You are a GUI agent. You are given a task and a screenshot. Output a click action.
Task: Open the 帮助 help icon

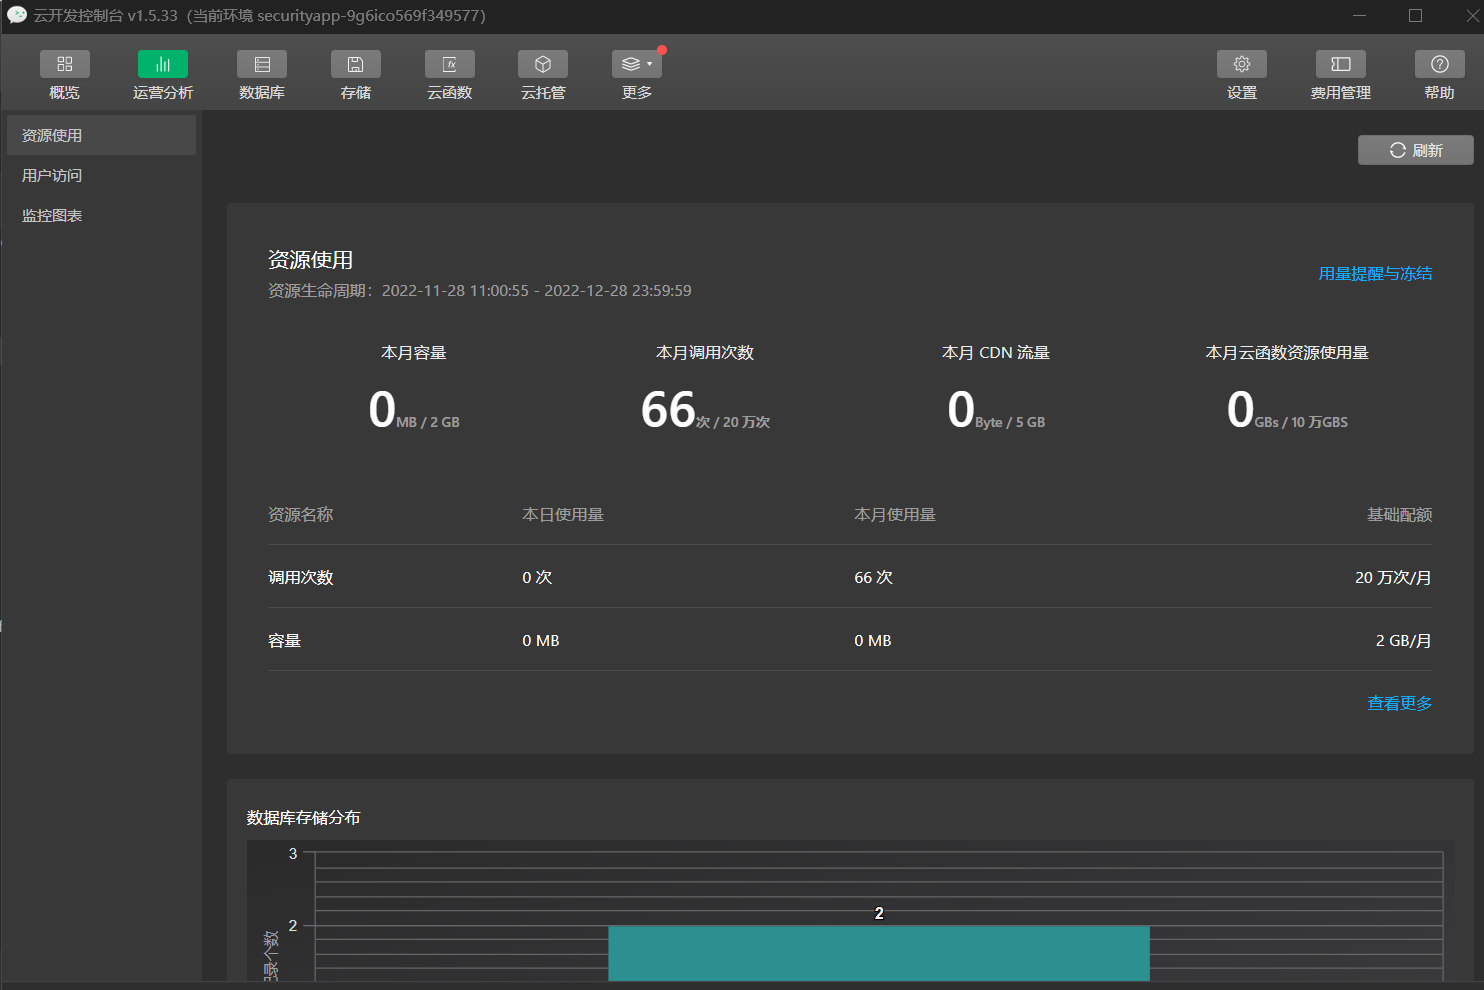[x=1440, y=64]
